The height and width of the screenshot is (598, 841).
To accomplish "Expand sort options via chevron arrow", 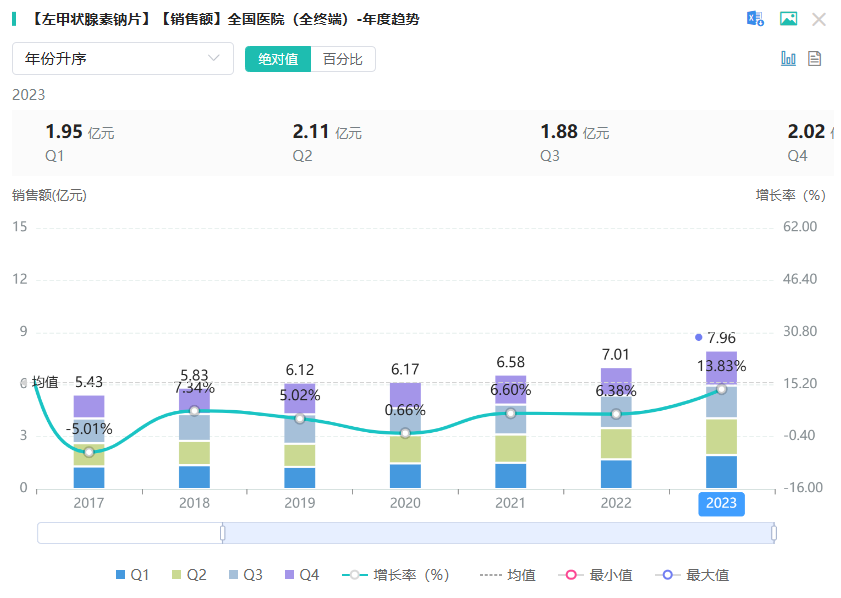I will pos(213,58).
